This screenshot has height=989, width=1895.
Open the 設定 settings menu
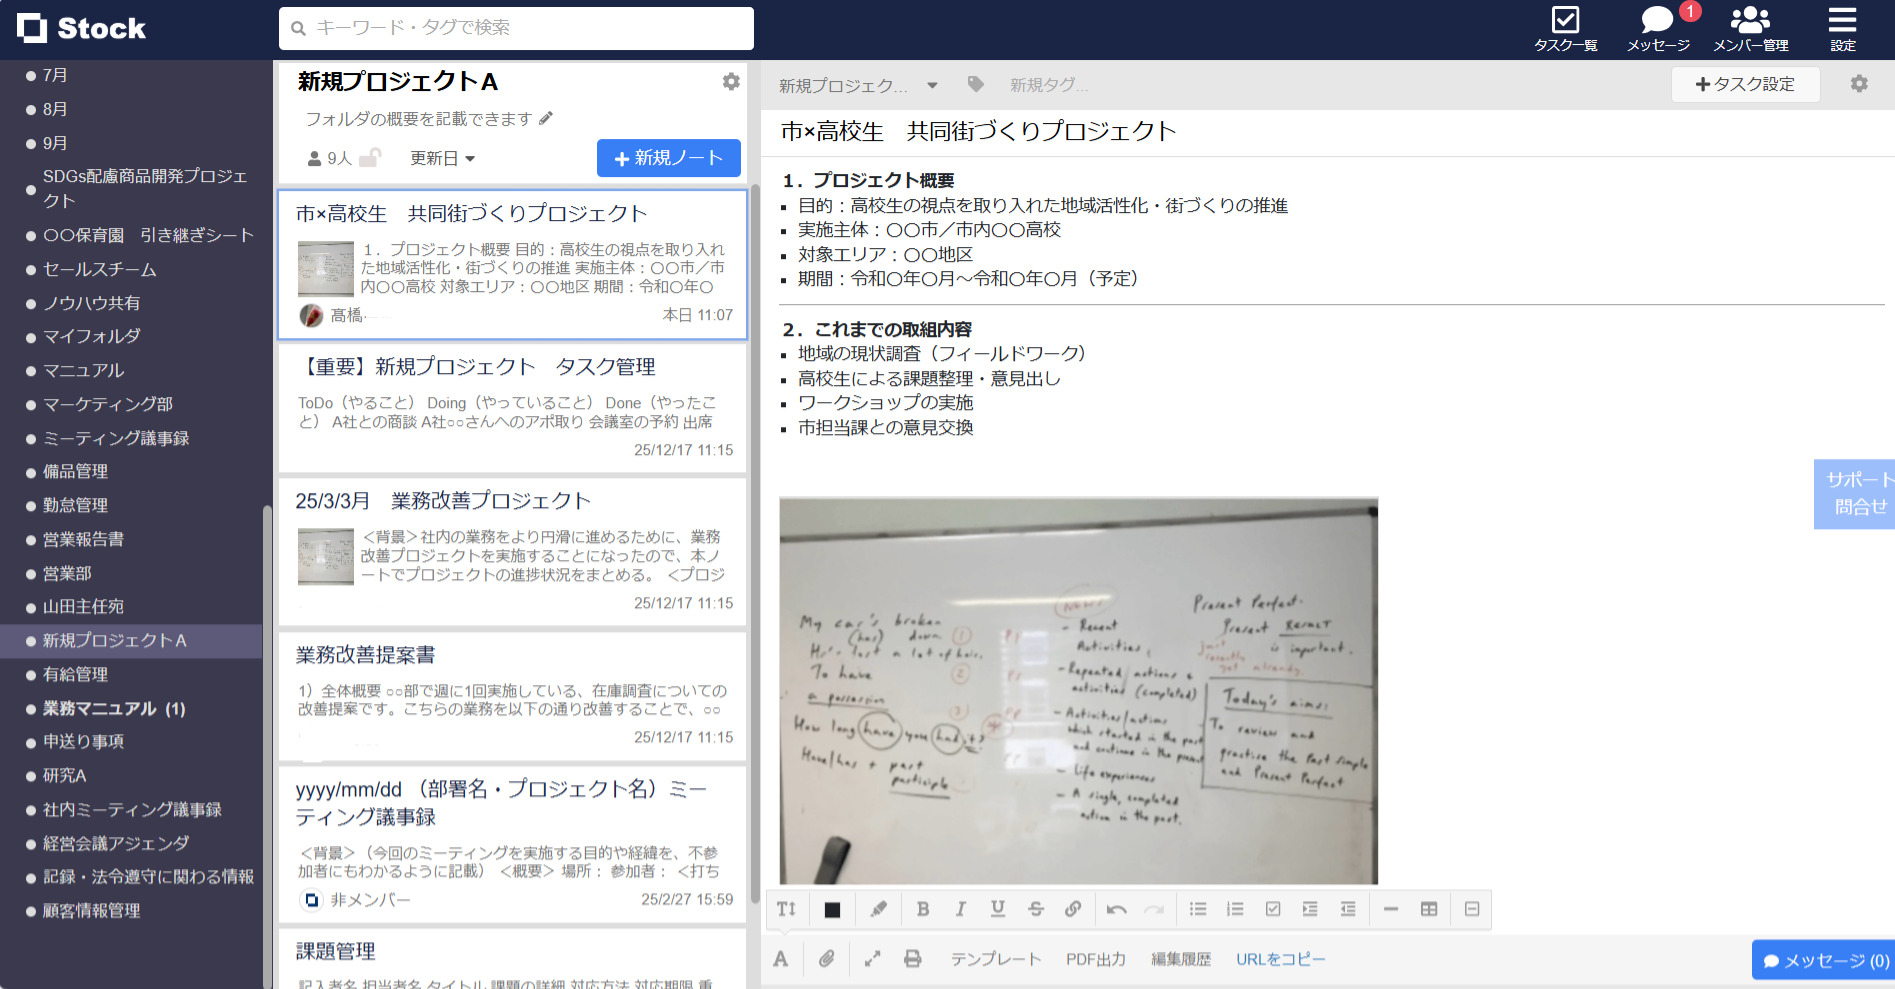1841,25
